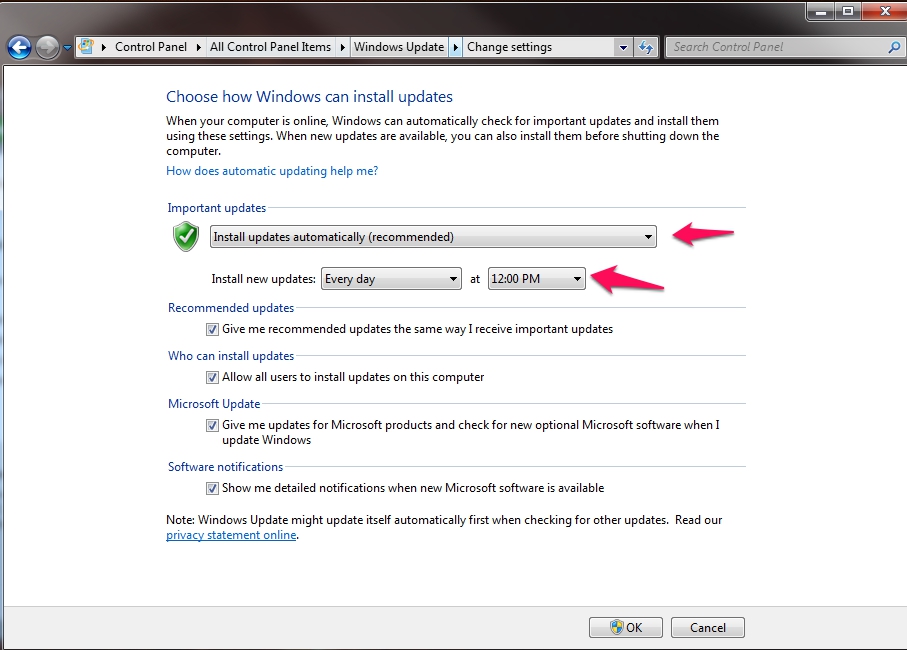Click the Control Panel icon in address bar
This screenshot has height=650, width=907.
point(87,47)
